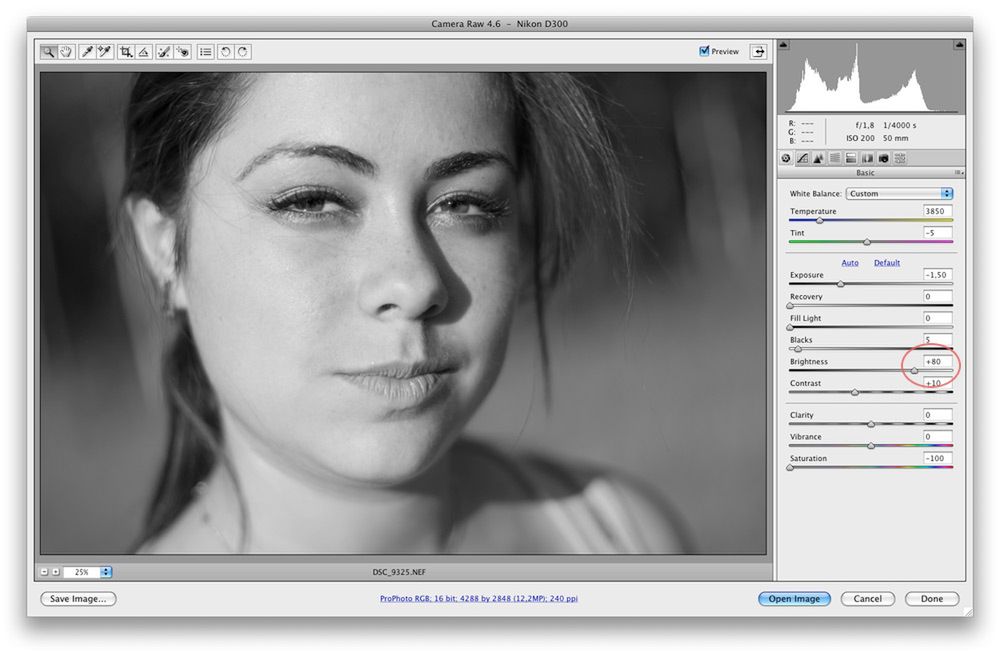Open the Camera Calibration panel tab

click(x=884, y=158)
